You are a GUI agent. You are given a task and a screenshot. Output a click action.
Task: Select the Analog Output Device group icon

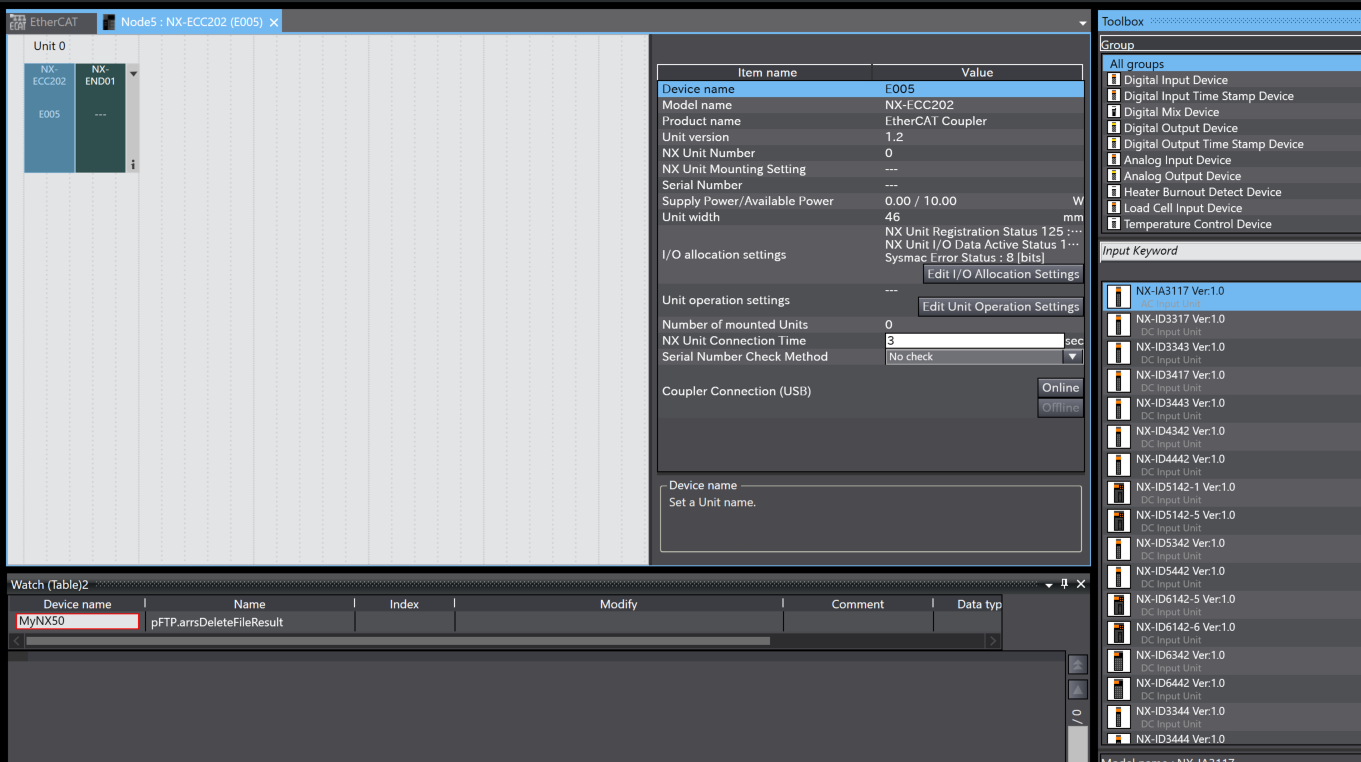pyautogui.click(x=1114, y=176)
